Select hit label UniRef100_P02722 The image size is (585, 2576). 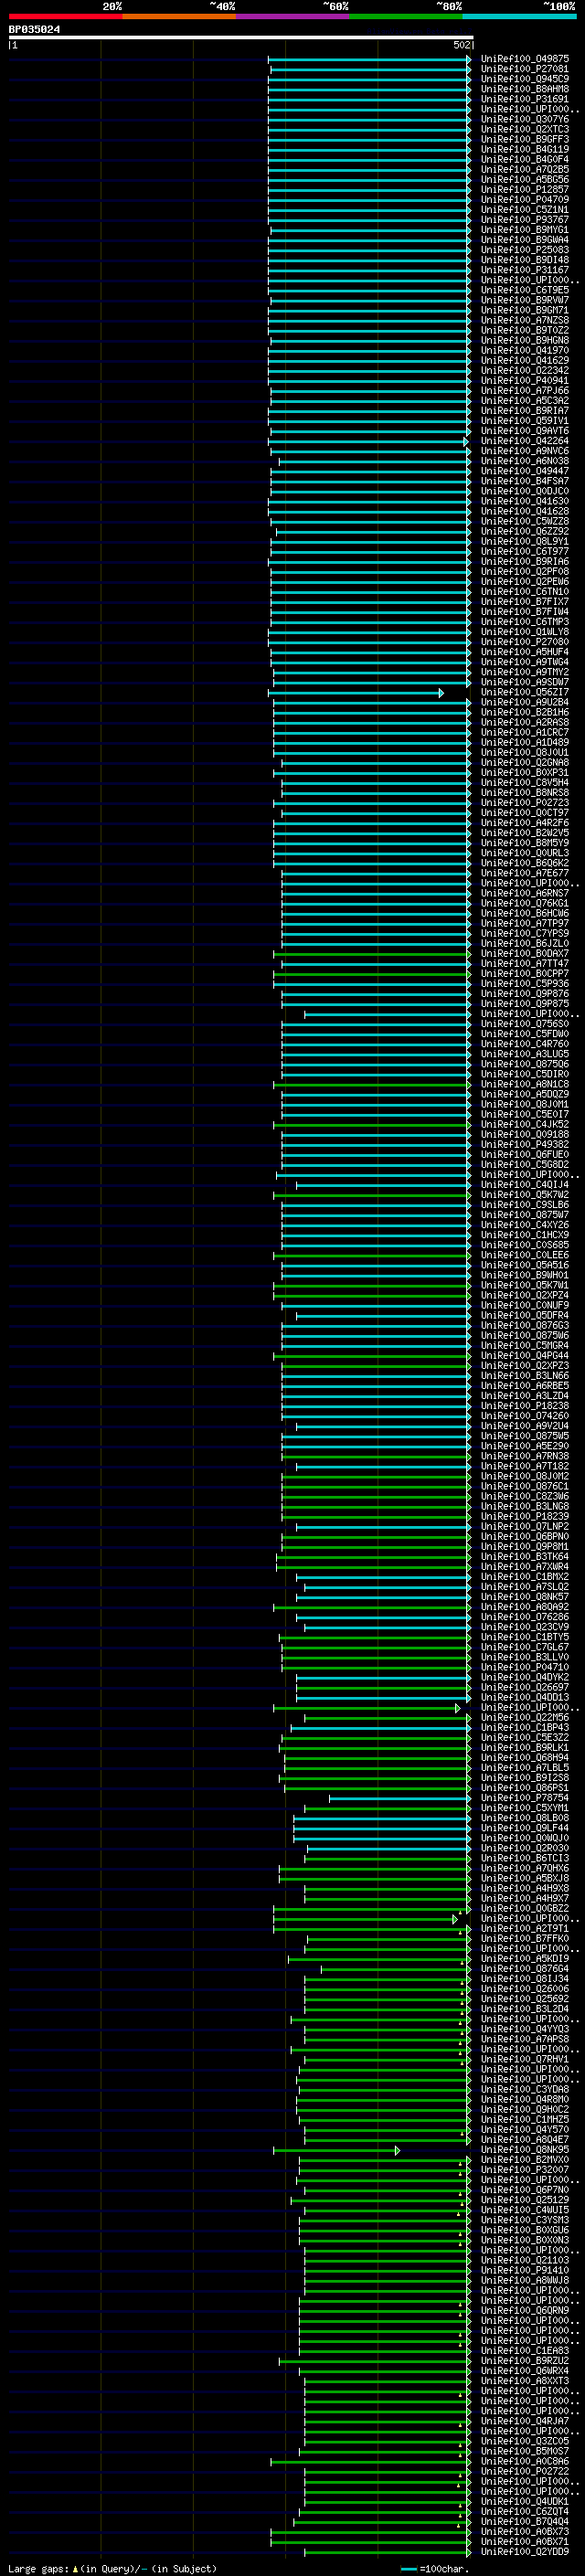point(525,2471)
